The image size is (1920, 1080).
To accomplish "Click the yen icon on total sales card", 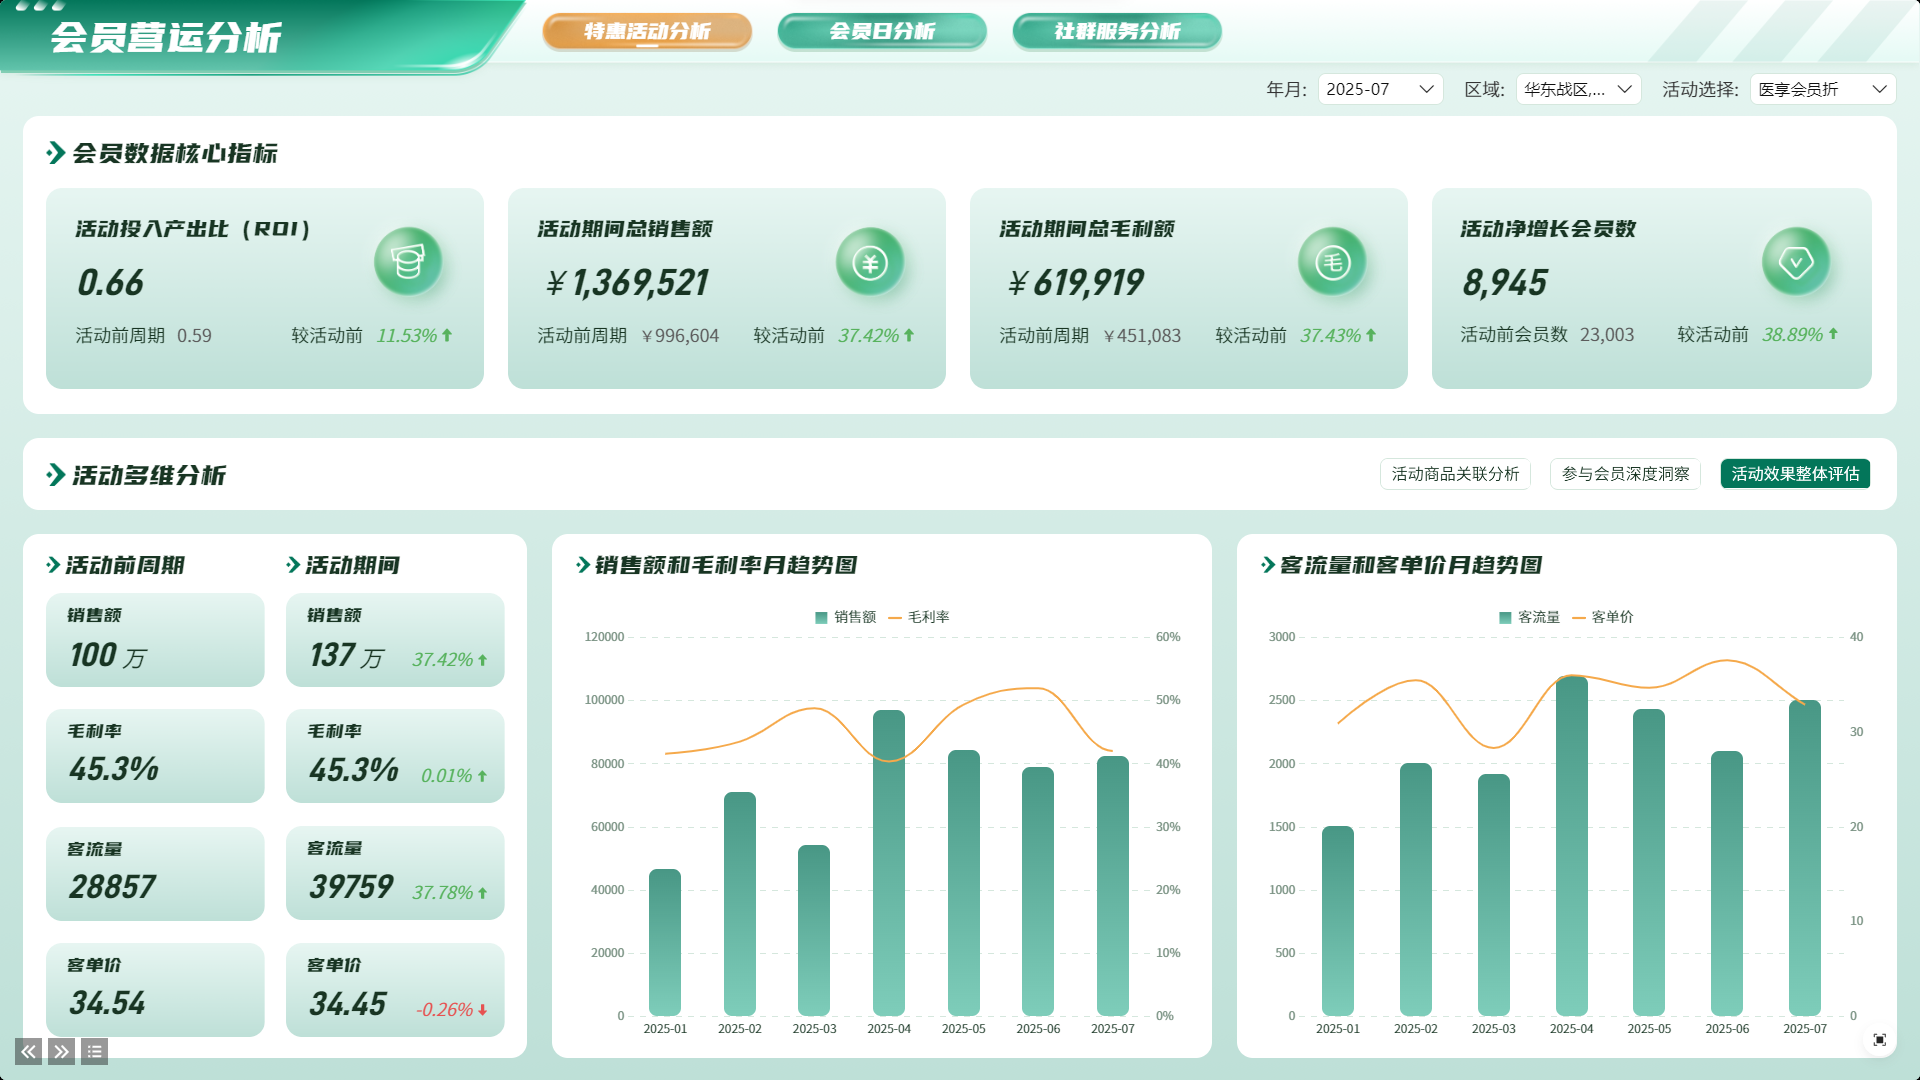I will point(869,262).
